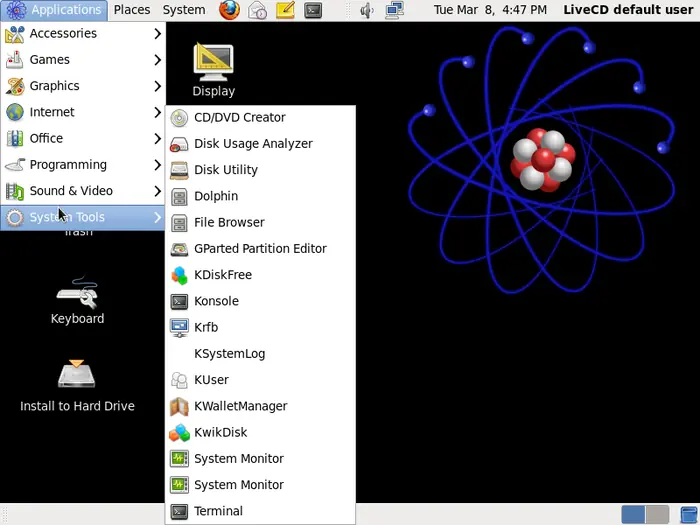
Task: Open Install to Hard Drive icon
Action: coord(77,386)
